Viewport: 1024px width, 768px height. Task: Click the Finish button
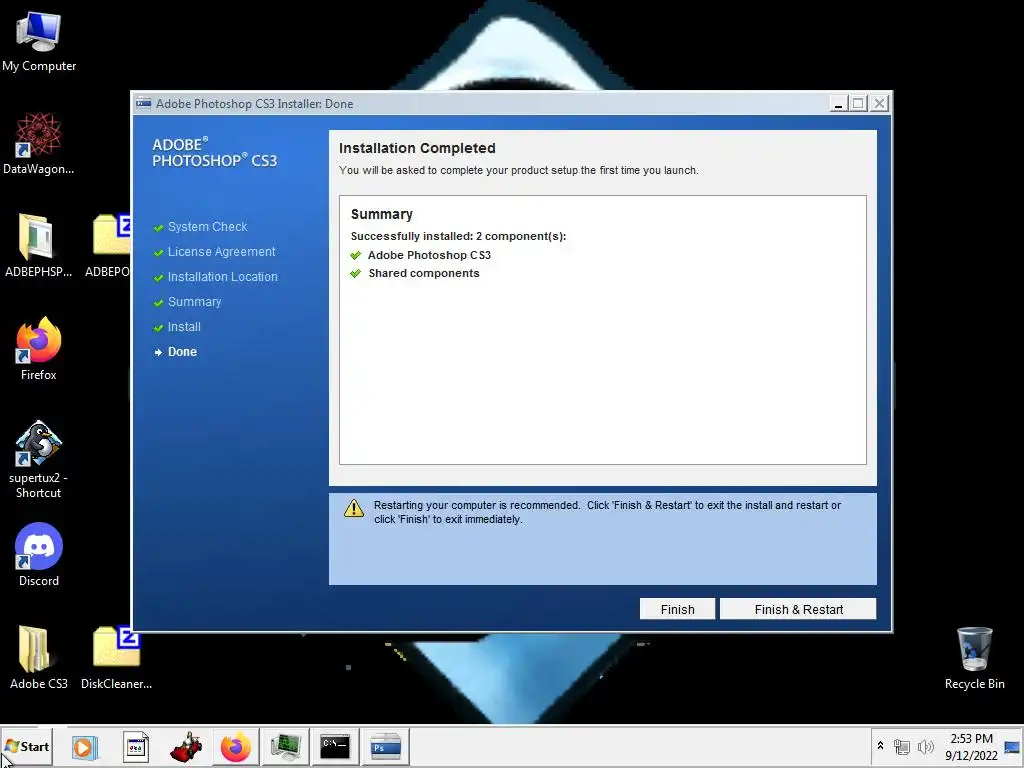(677, 609)
